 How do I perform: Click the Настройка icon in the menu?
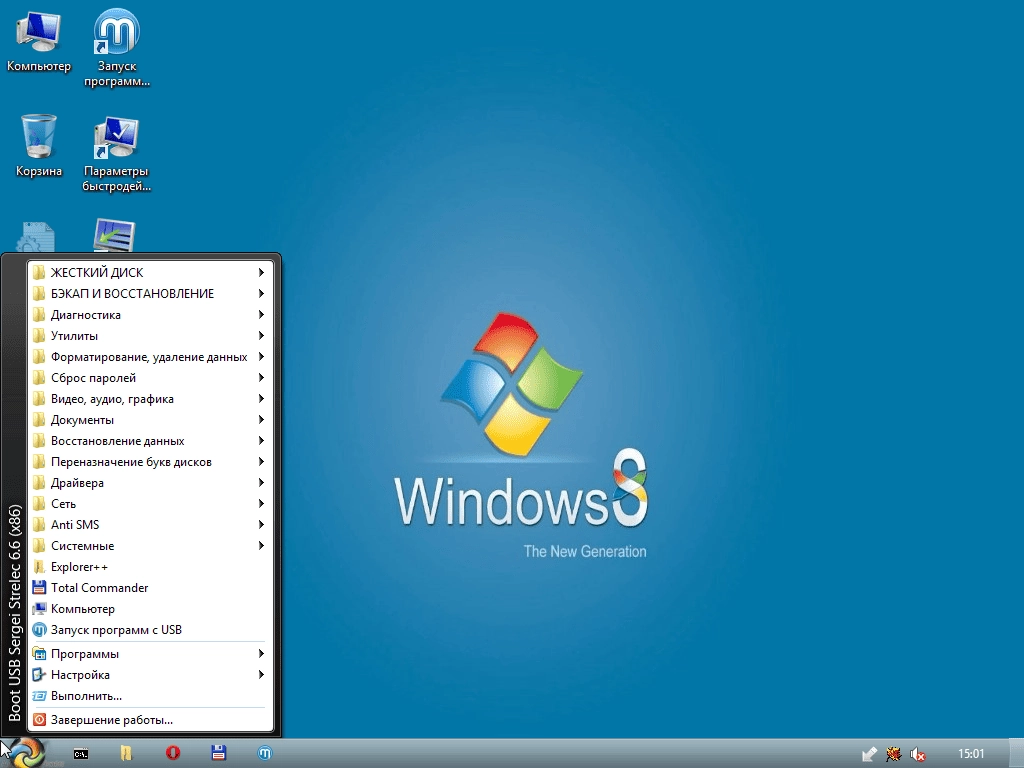(x=39, y=674)
